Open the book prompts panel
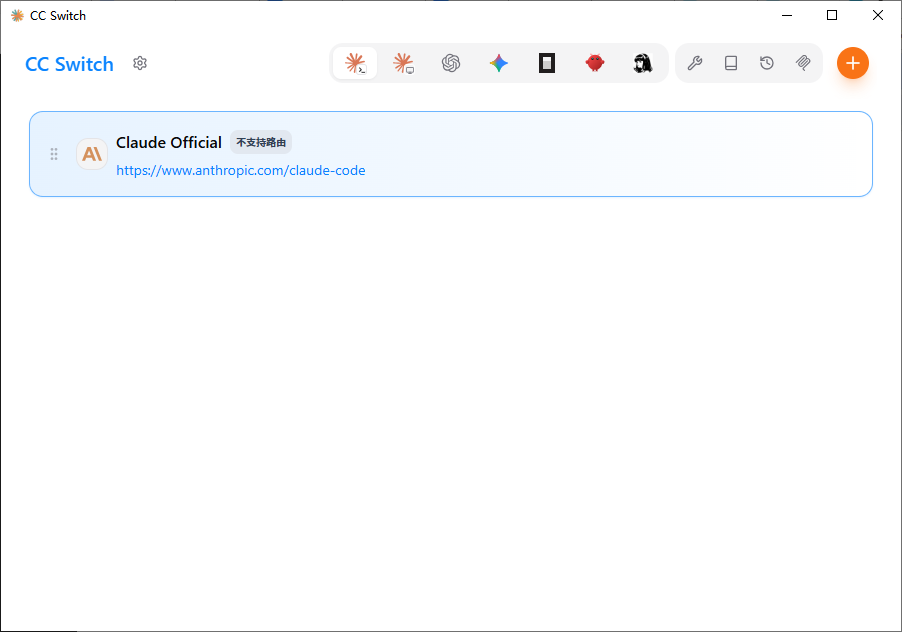Viewport: 902px width, 632px height. [731, 63]
